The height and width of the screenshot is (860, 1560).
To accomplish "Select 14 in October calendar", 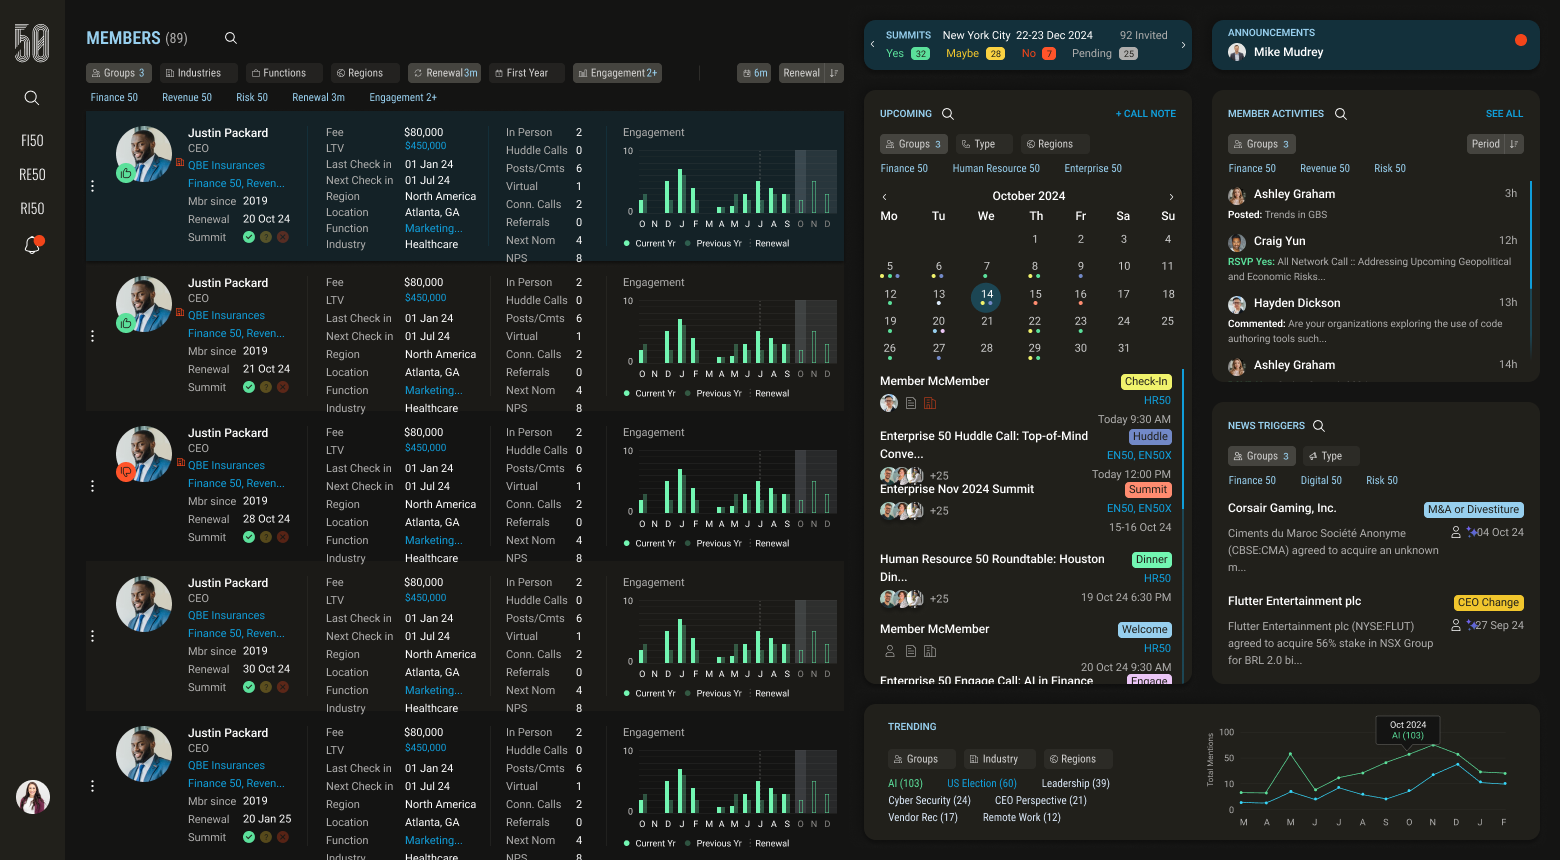I will (x=986, y=296).
